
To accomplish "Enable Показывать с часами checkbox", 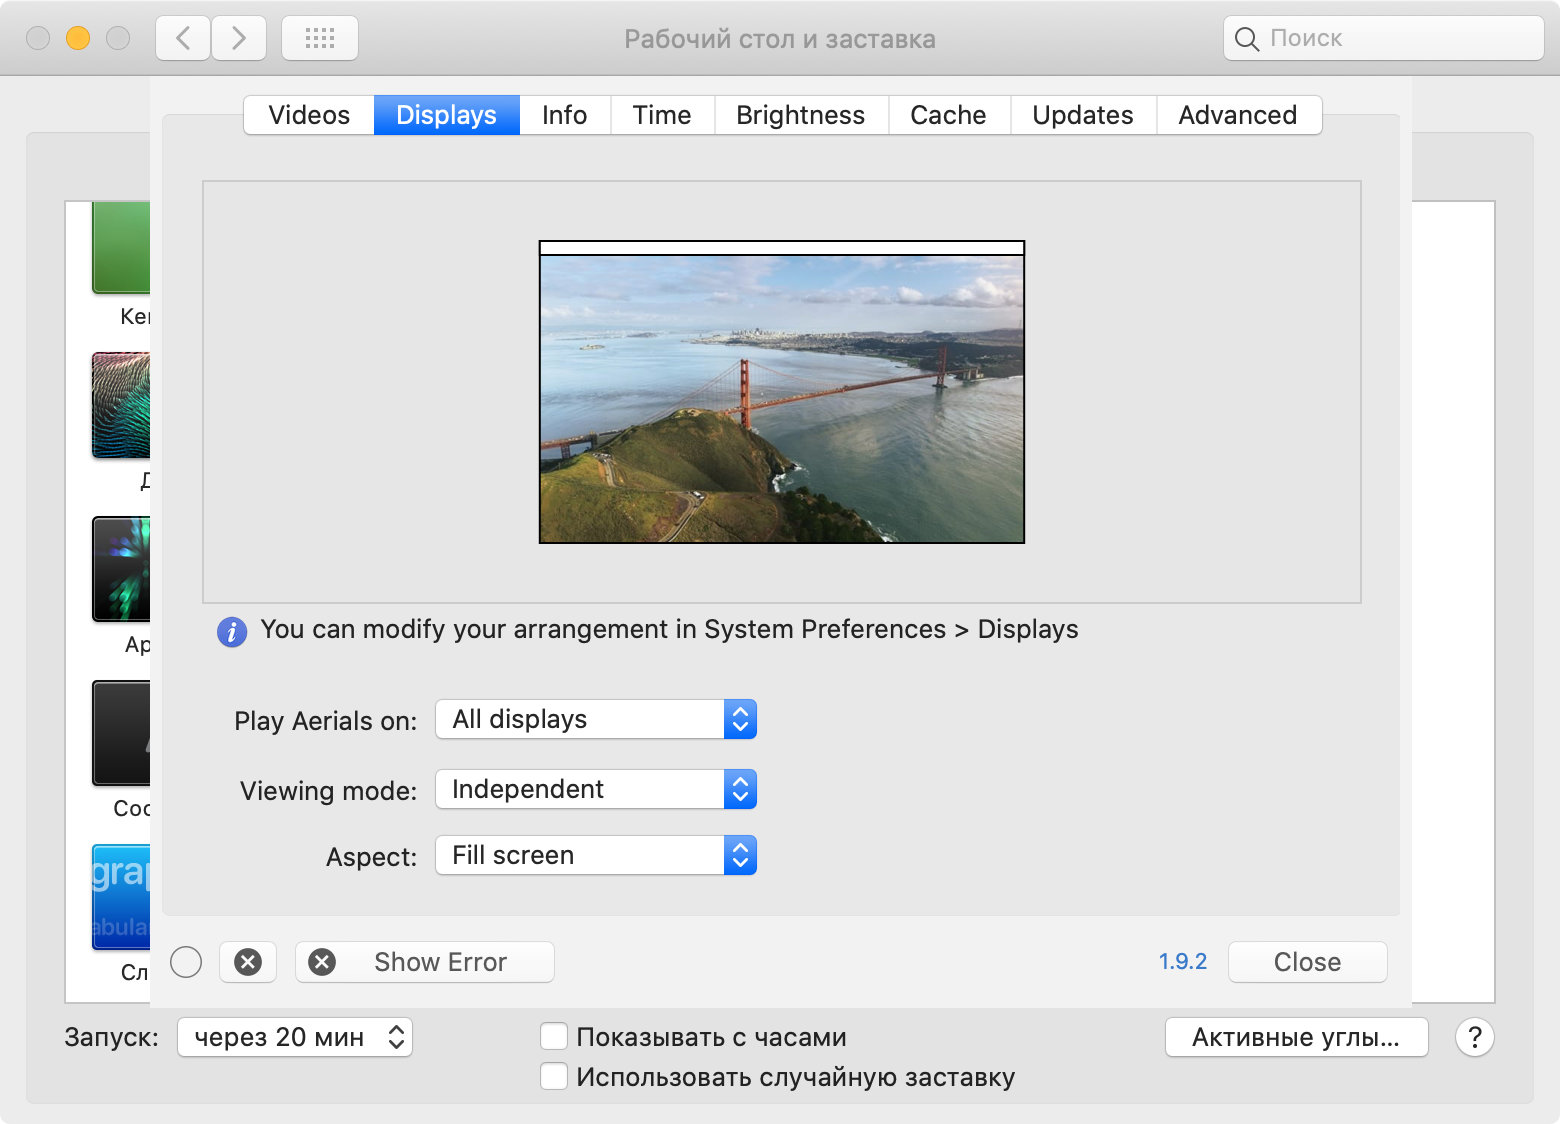I will [x=554, y=1036].
